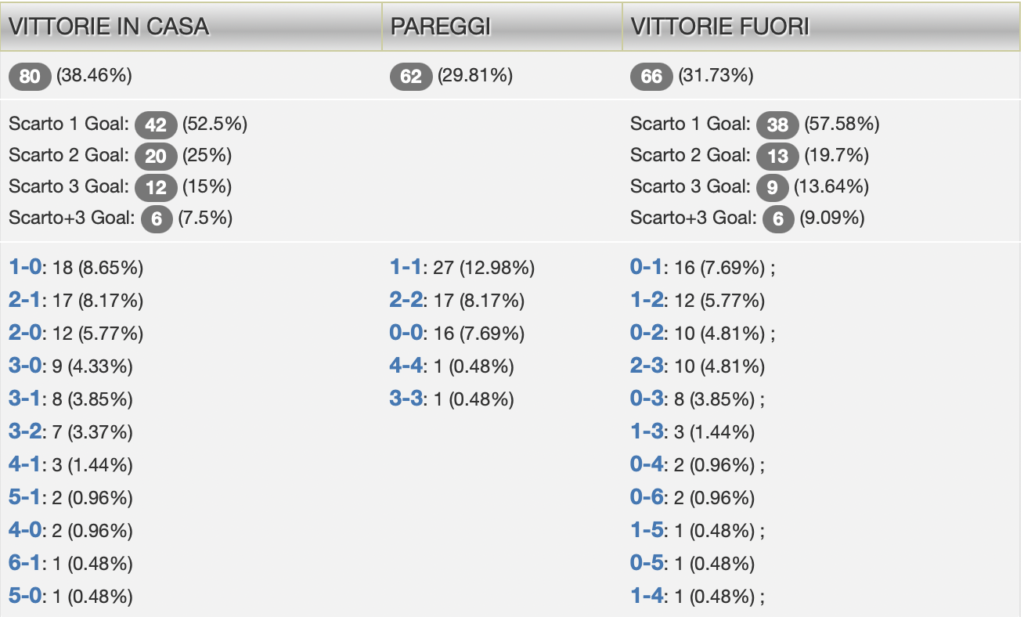Select the 2-0 score result link

click(x=25, y=333)
